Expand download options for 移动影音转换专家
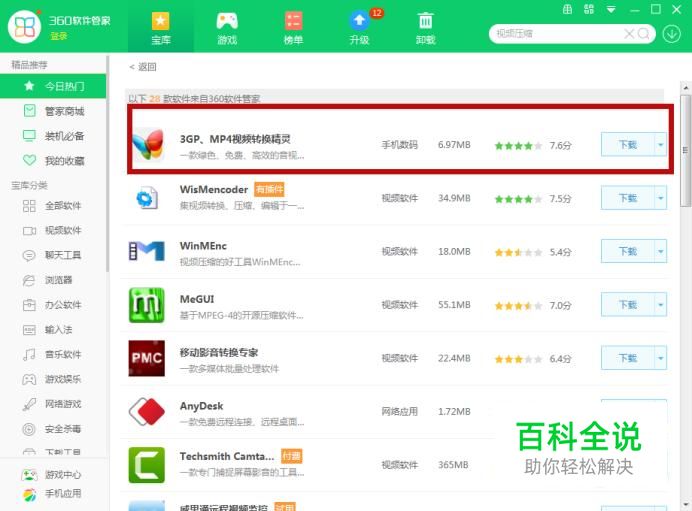 [661, 358]
